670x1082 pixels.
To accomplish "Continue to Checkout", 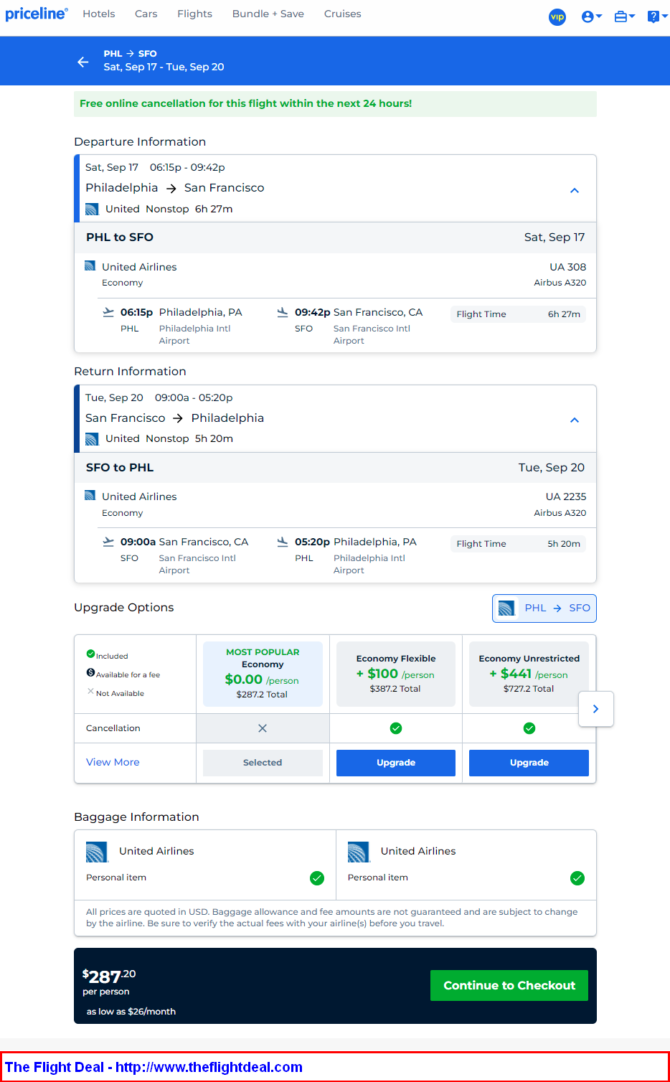I will (509, 985).
